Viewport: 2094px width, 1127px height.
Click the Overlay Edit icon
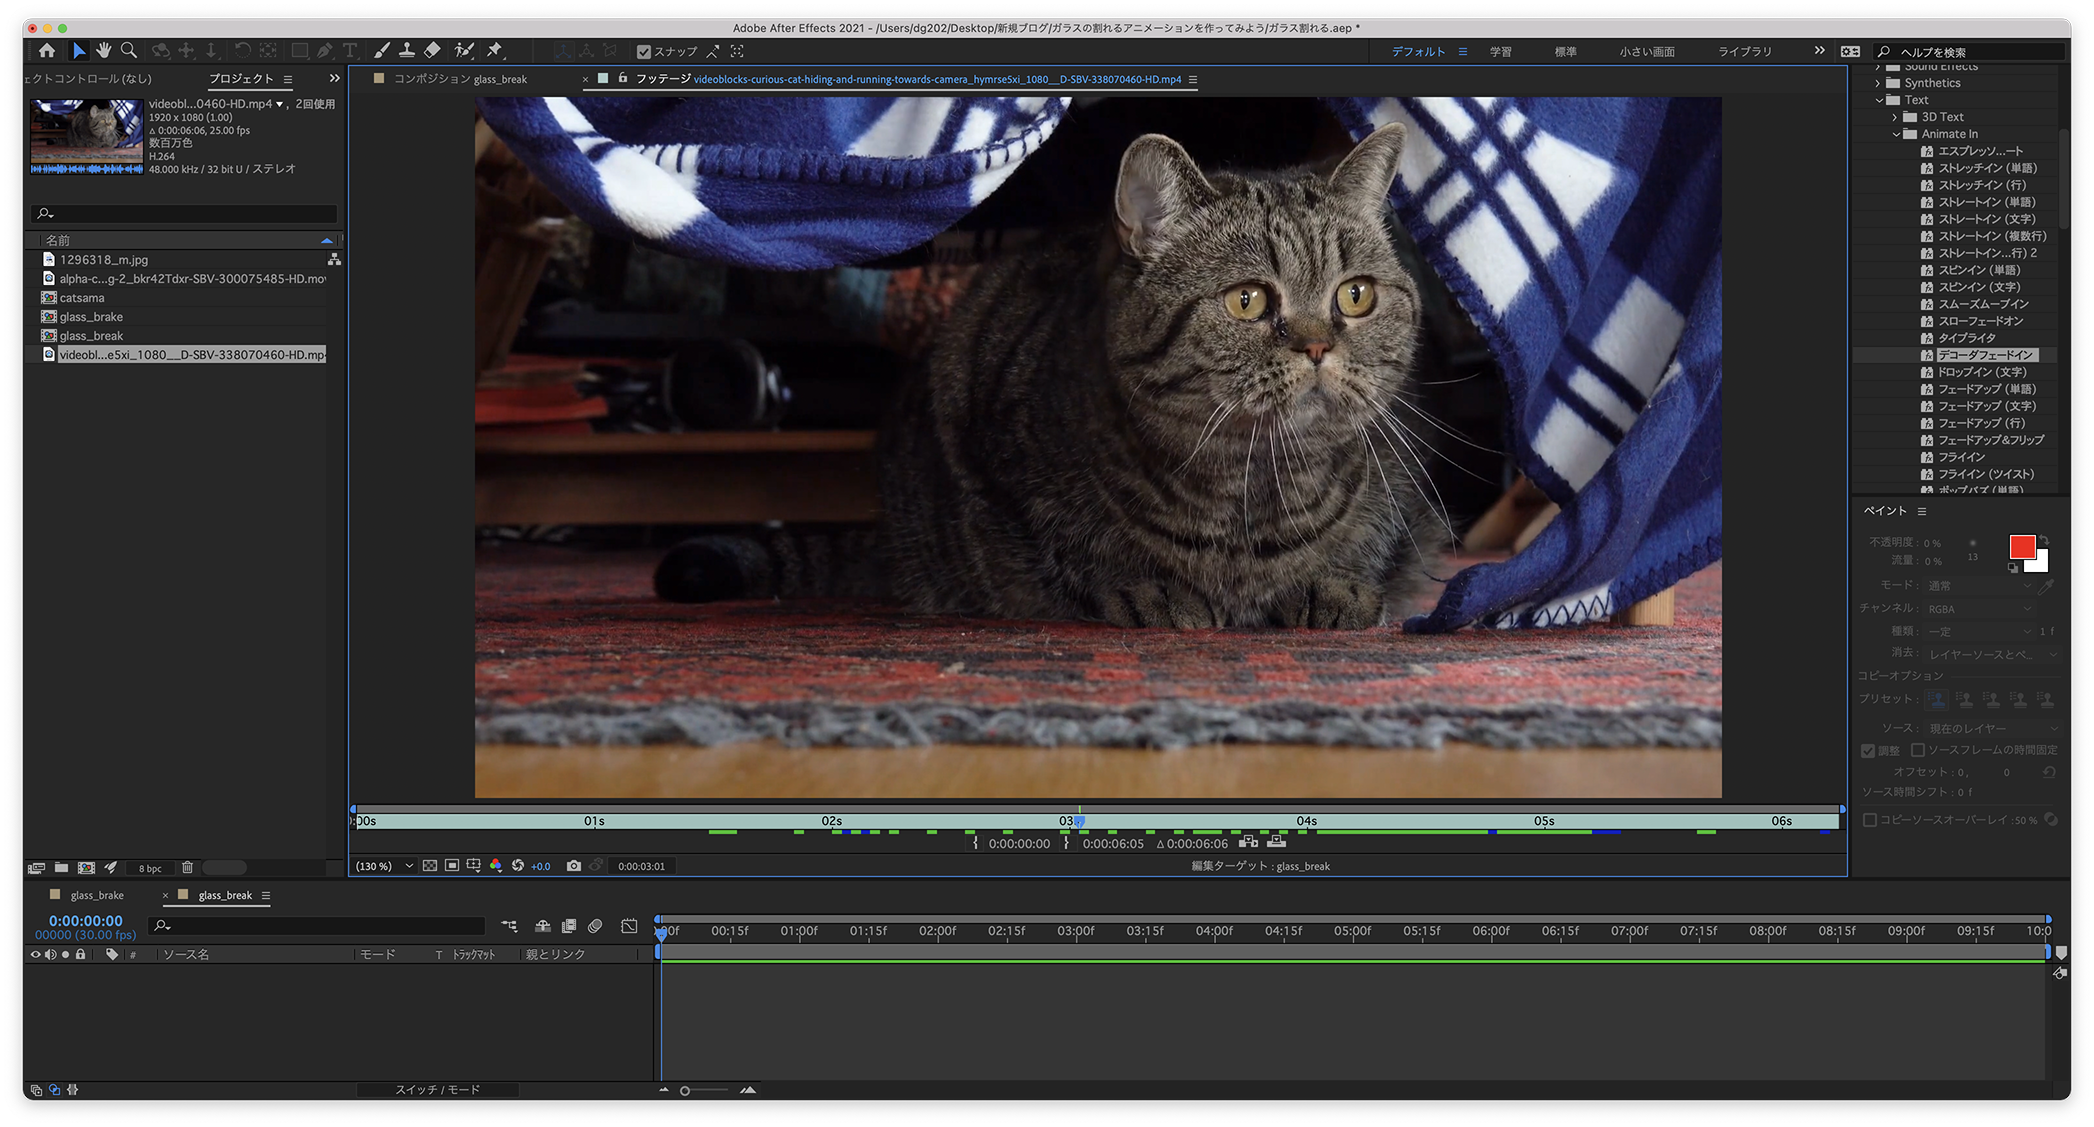(1277, 843)
